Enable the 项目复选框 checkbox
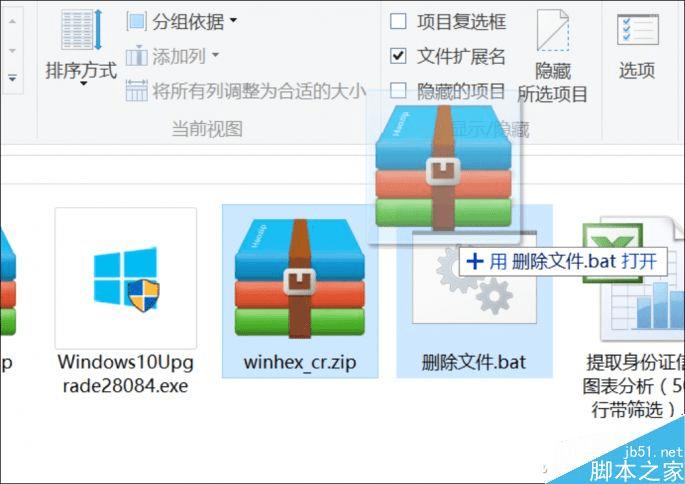This screenshot has width=685, height=484. (398, 21)
